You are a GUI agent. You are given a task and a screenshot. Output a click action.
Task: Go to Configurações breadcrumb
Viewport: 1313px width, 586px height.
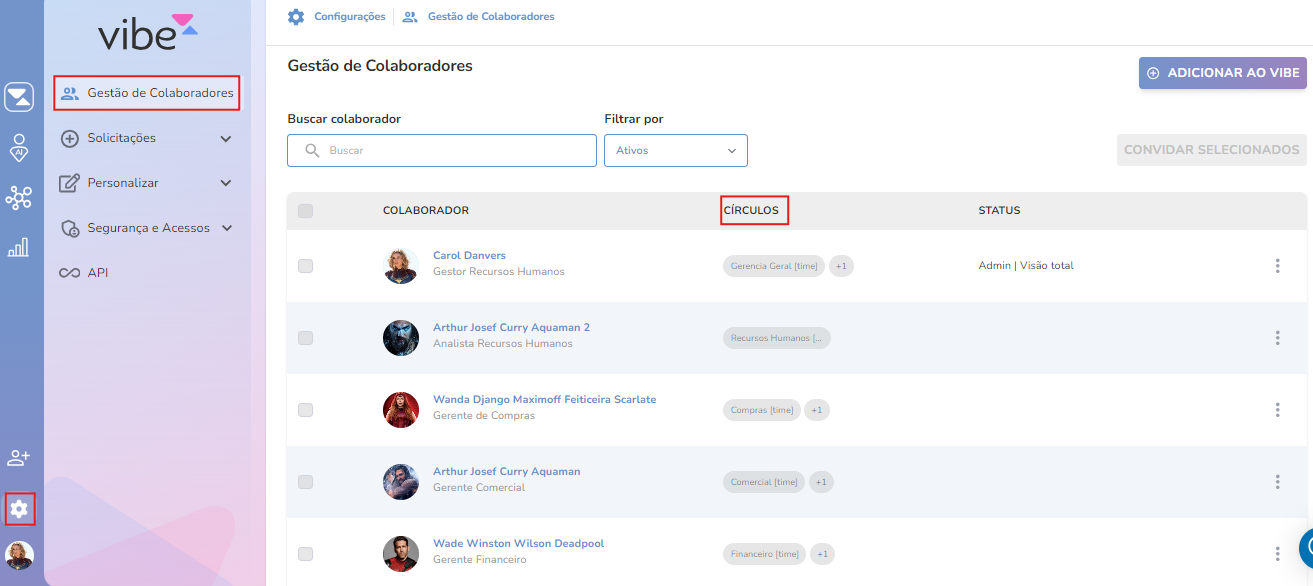point(349,17)
